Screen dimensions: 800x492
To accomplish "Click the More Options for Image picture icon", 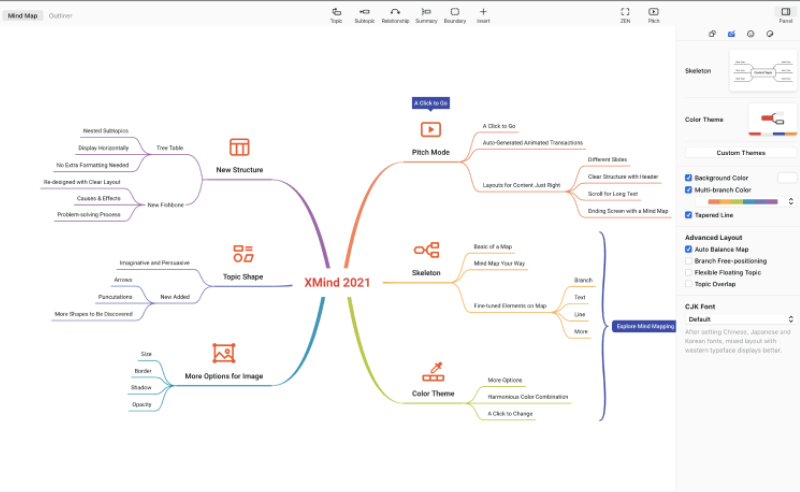I will click(224, 353).
